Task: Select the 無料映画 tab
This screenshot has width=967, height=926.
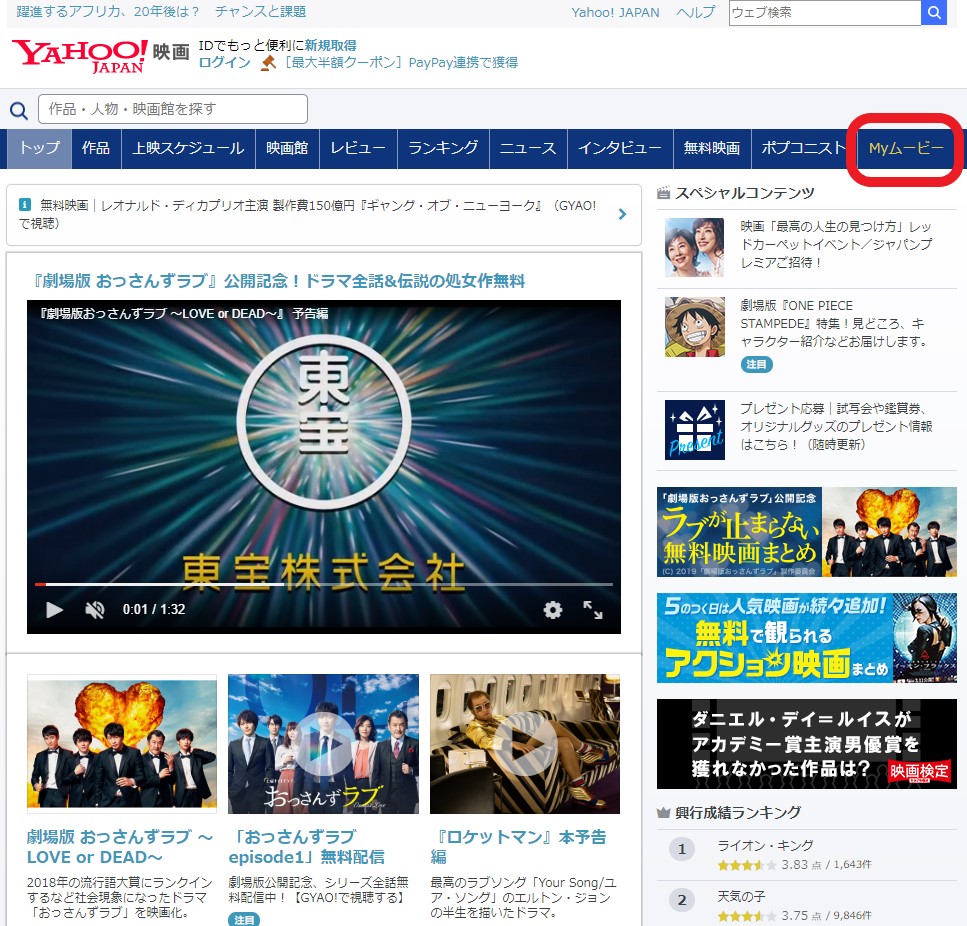Action: [712, 149]
